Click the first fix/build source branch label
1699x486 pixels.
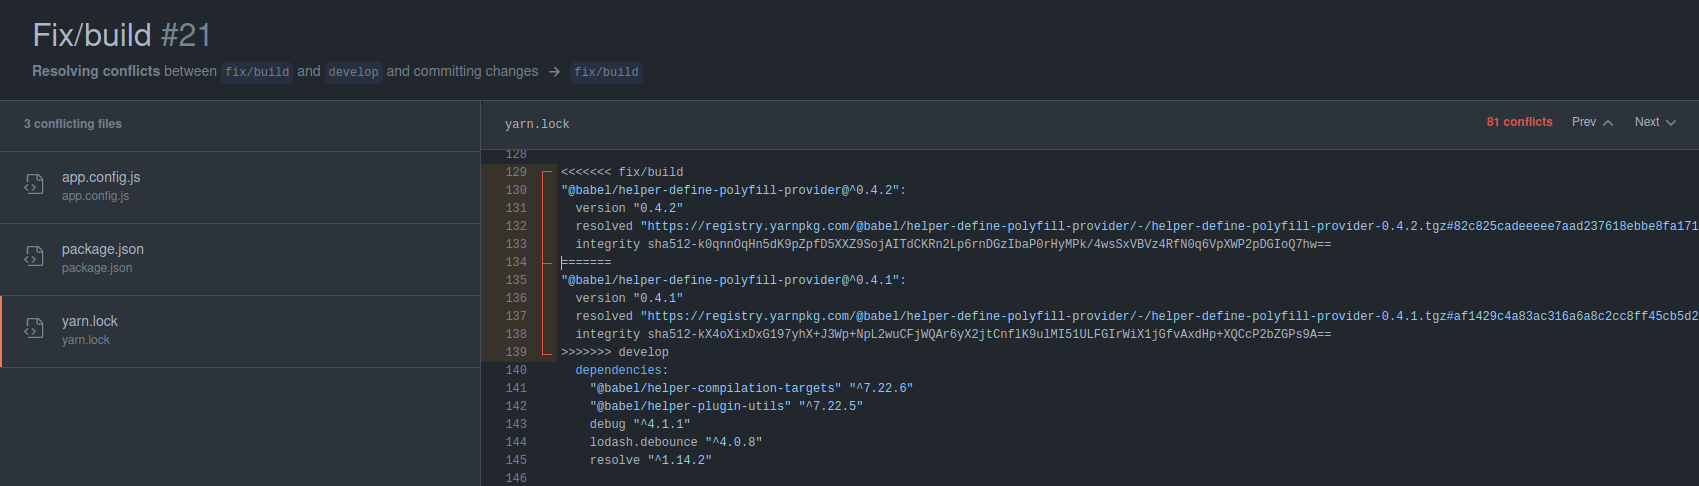[257, 72]
